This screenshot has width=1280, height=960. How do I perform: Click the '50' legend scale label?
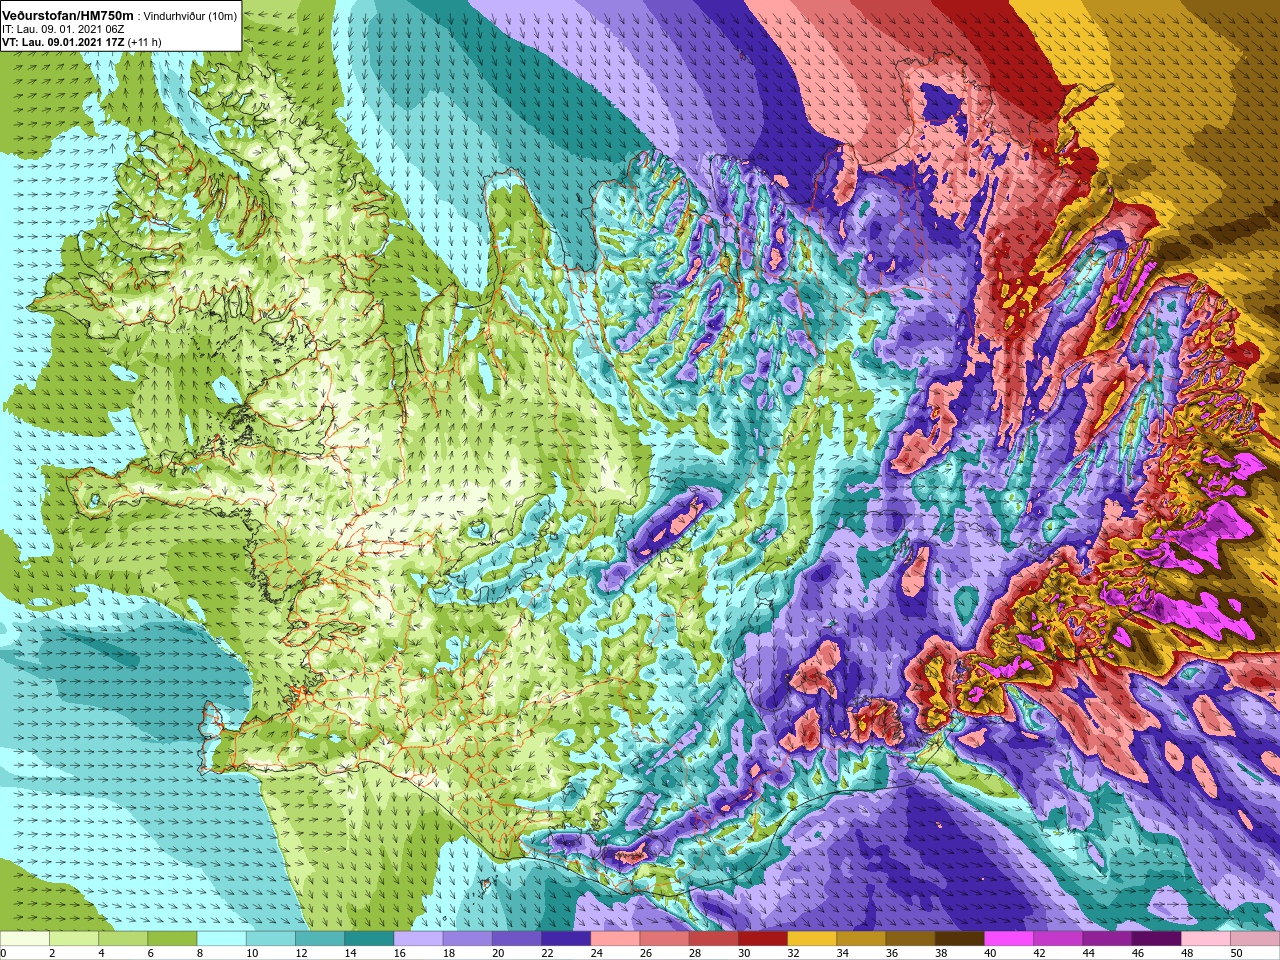[x=1236, y=953]
